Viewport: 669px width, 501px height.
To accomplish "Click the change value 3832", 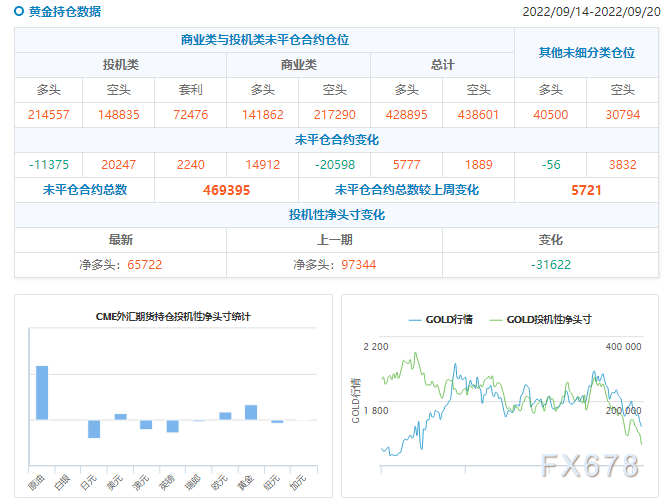I will tap(622, 165).
